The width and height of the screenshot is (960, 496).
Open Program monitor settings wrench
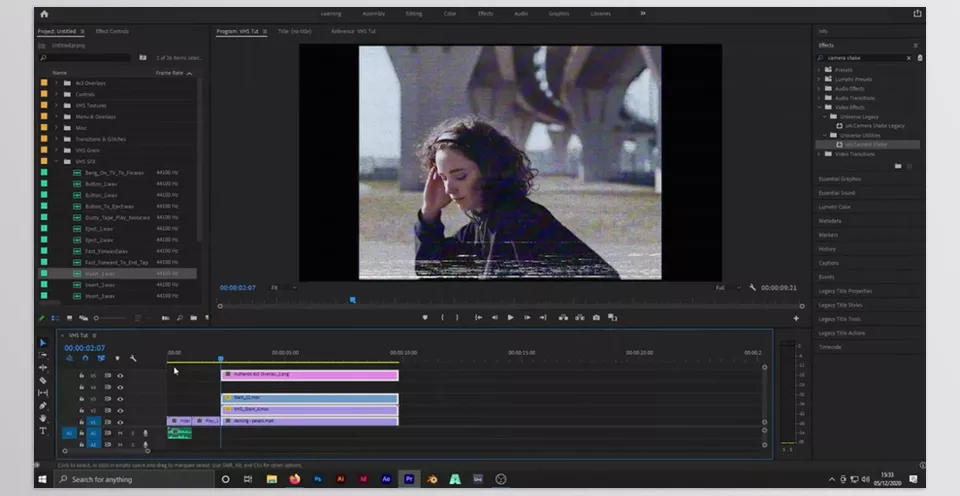click(752, 287)
